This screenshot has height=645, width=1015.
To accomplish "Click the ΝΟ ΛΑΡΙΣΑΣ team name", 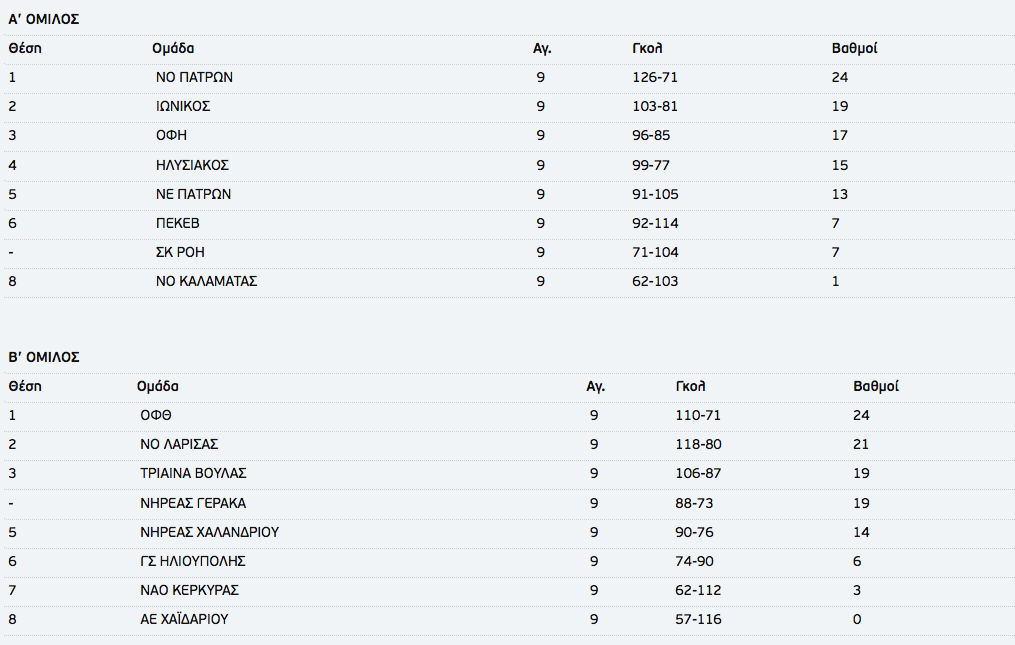I will [179, 444].
